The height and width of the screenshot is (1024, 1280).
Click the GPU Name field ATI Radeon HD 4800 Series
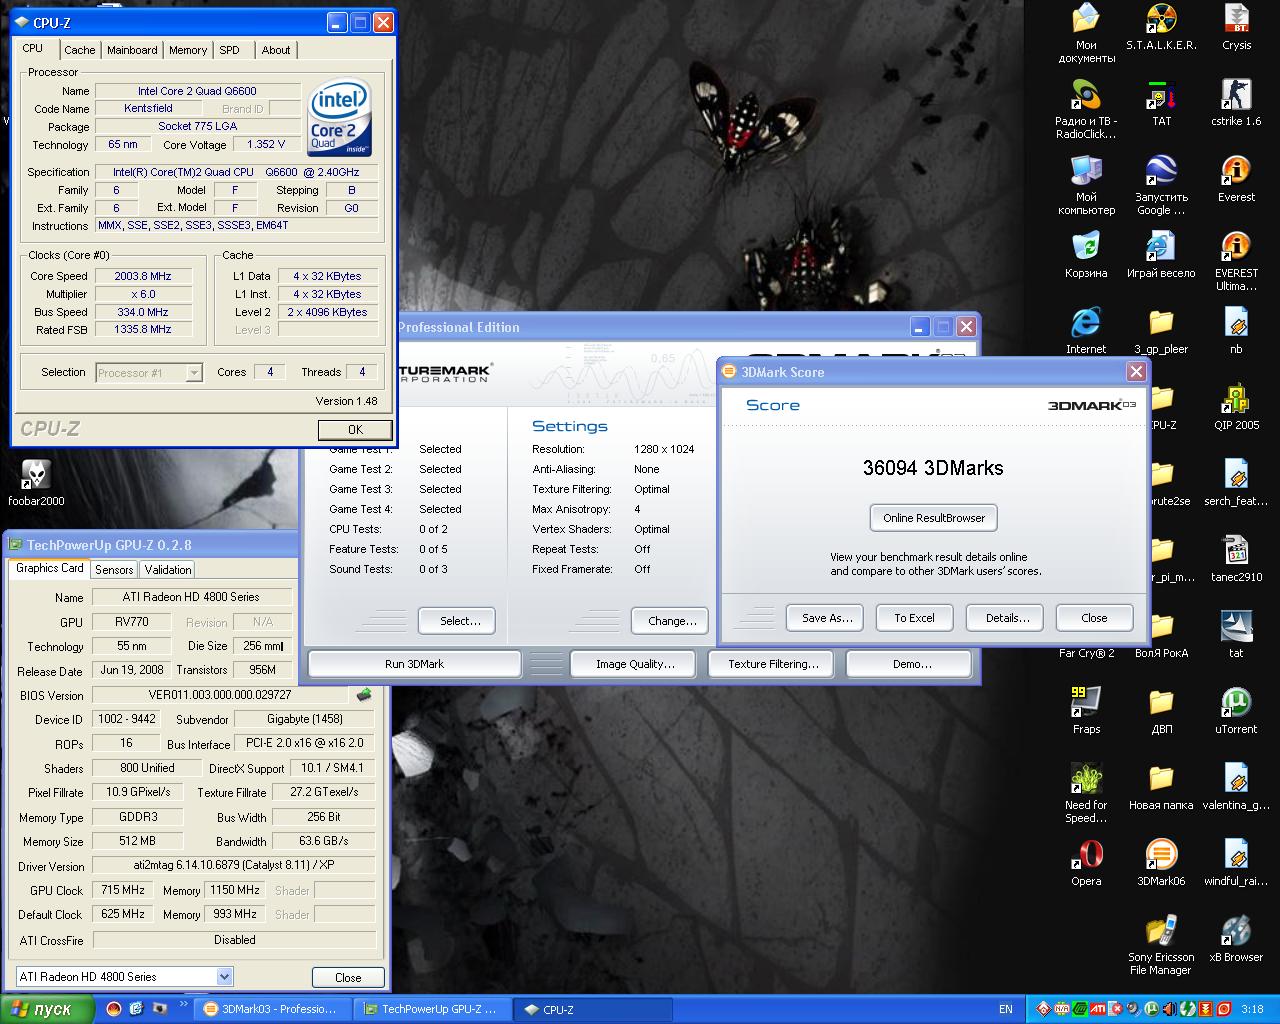pos(190,597)
